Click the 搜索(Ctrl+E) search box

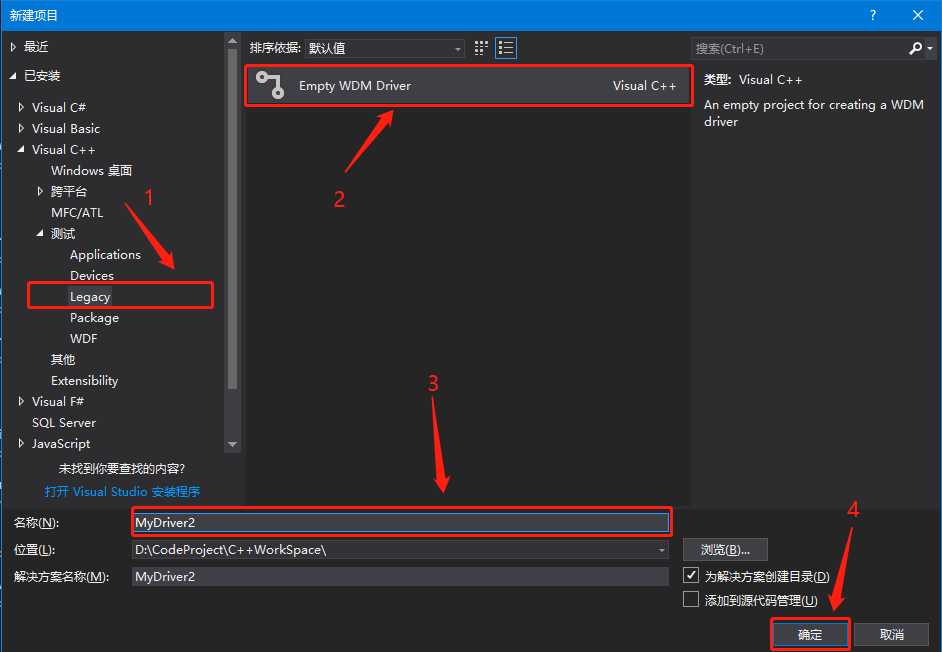(x=799, y=49)
